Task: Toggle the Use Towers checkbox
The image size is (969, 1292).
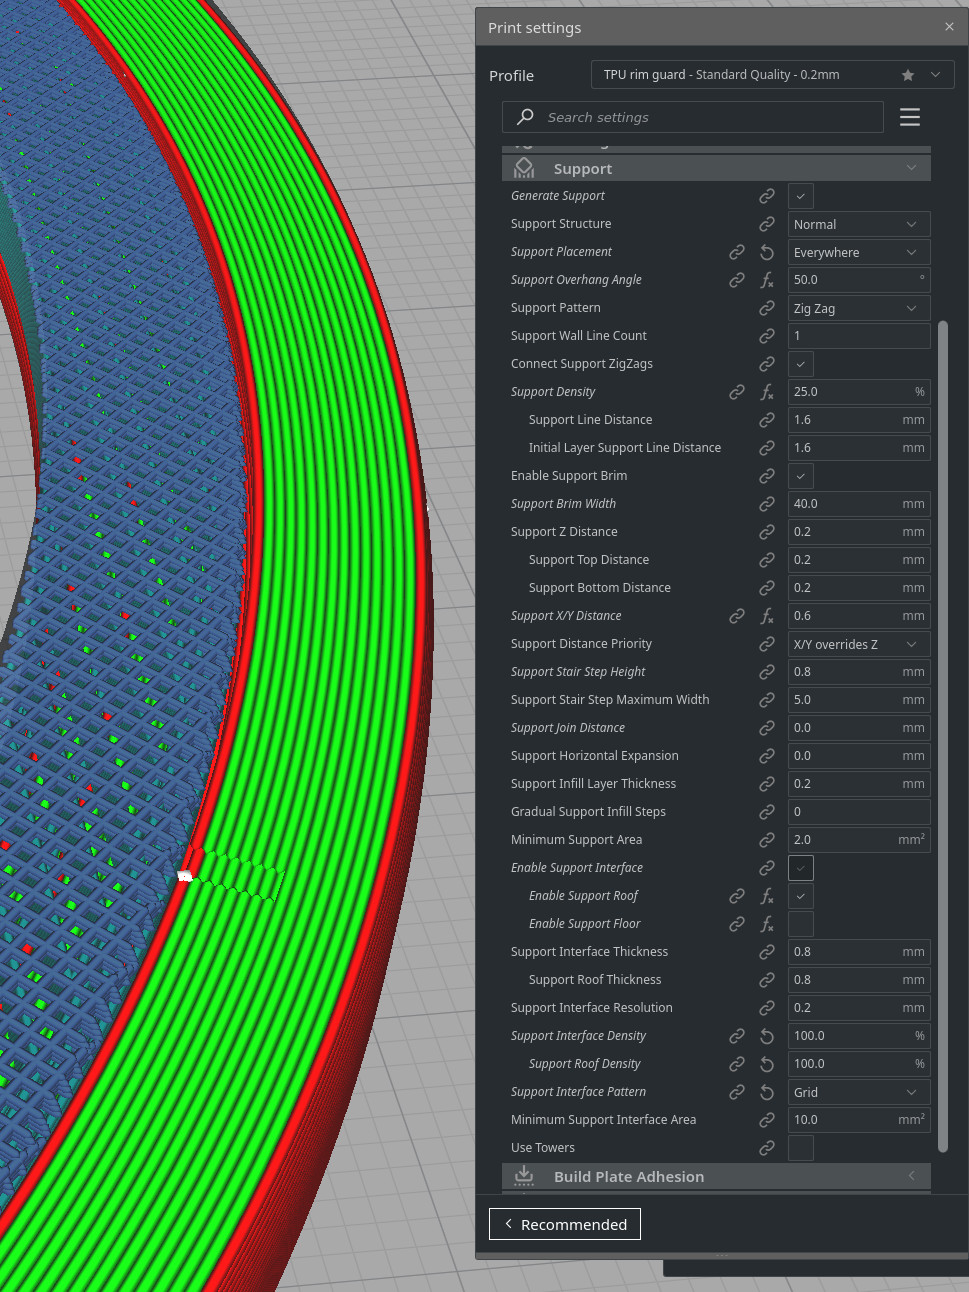Action: tap(801, 1148)
